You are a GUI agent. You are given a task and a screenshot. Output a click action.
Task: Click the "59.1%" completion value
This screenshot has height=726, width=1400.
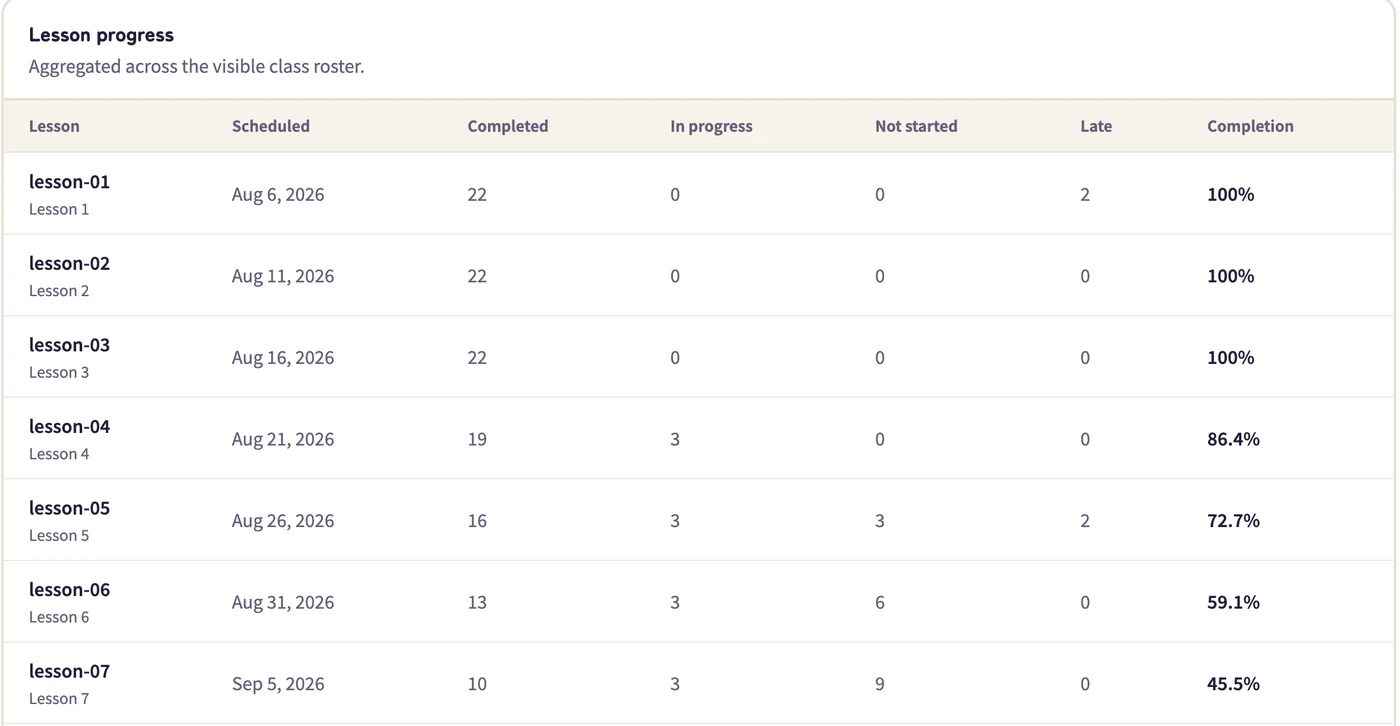(x=1233, y=602)
